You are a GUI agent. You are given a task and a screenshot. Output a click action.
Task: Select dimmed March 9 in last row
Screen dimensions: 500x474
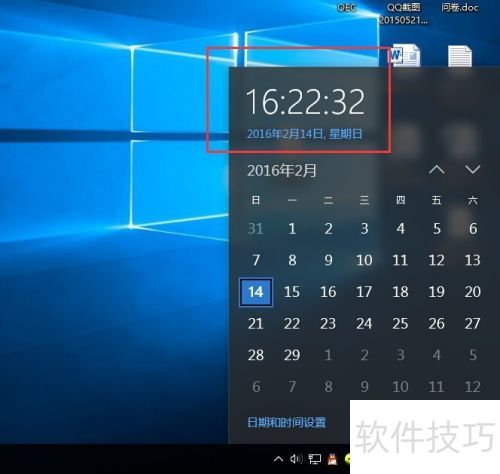(x=364, y=387)
